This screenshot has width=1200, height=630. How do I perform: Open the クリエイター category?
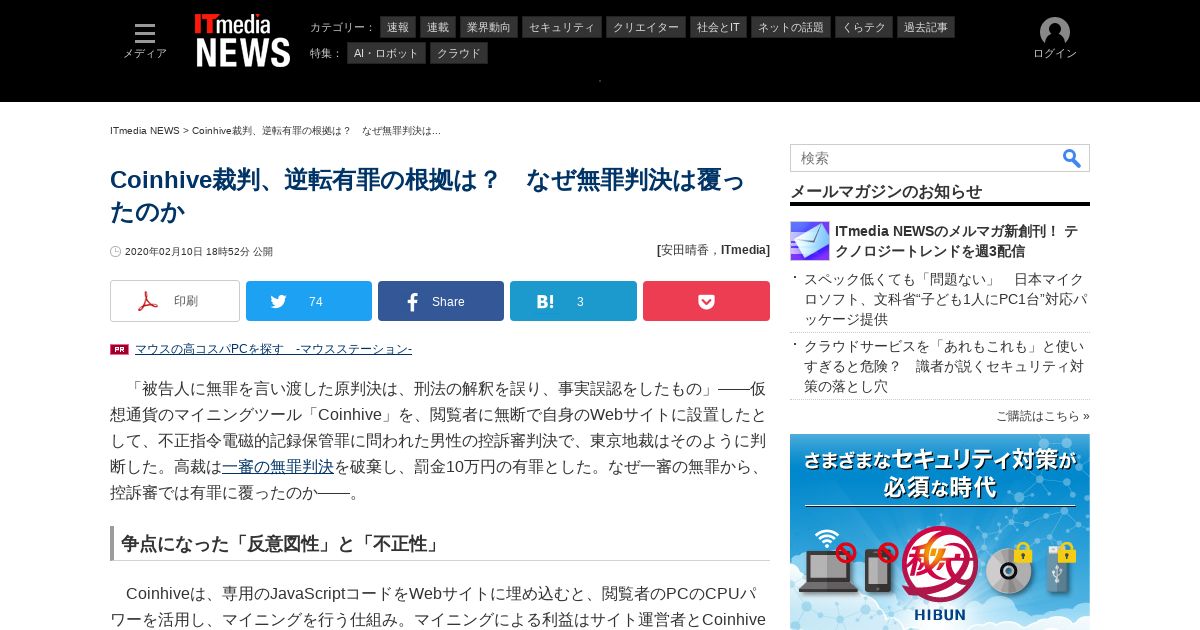[x=646, y=27]
